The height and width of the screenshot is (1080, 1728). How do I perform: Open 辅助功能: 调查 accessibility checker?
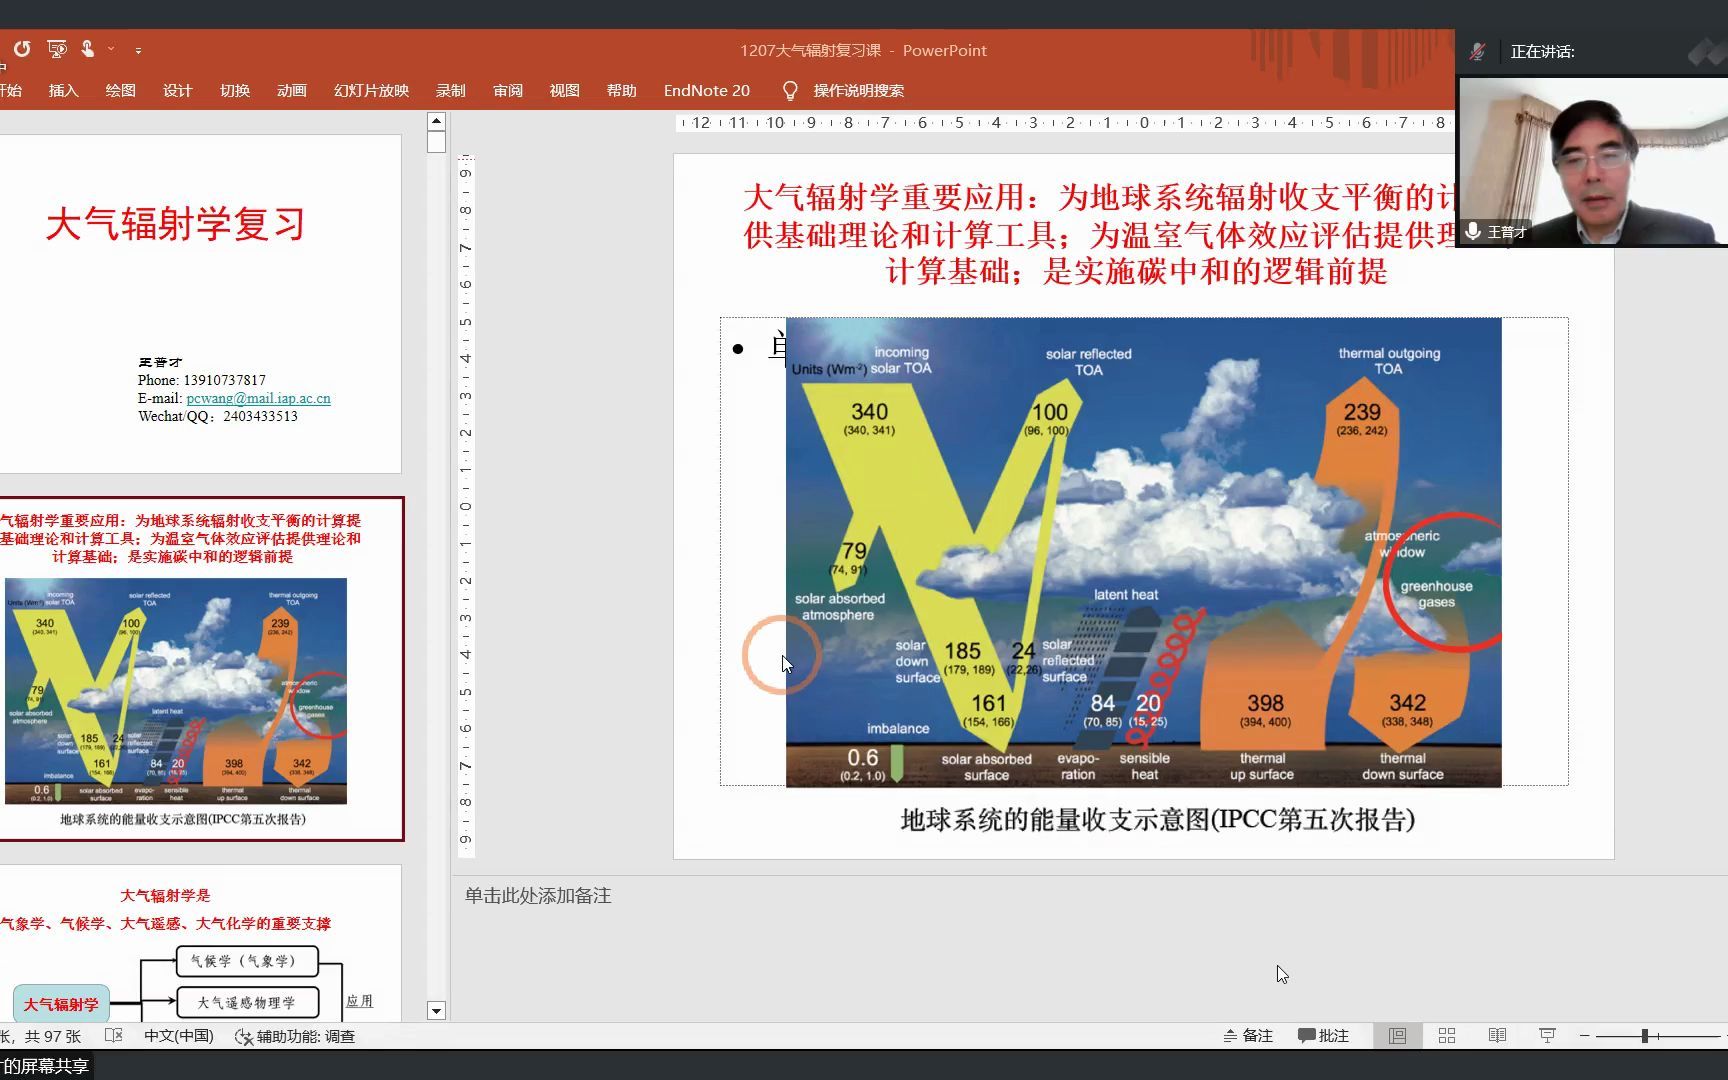click(295, 1036)
